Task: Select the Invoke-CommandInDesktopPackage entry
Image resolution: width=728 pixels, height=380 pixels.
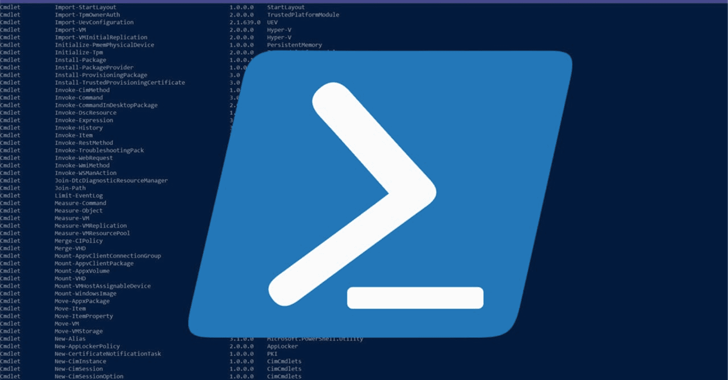Action: (106, 105)
